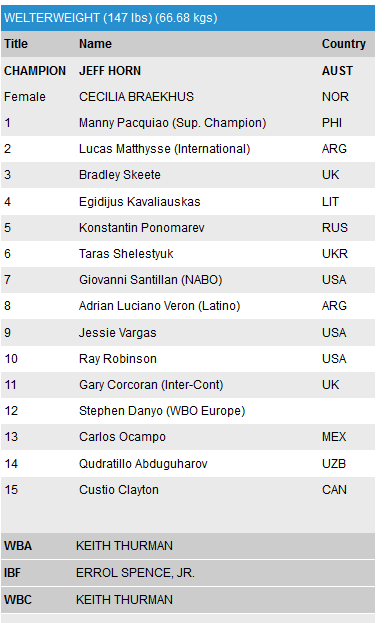
Task: Select Jessie Vargas in the rankings
Action: tap(118, 333)
